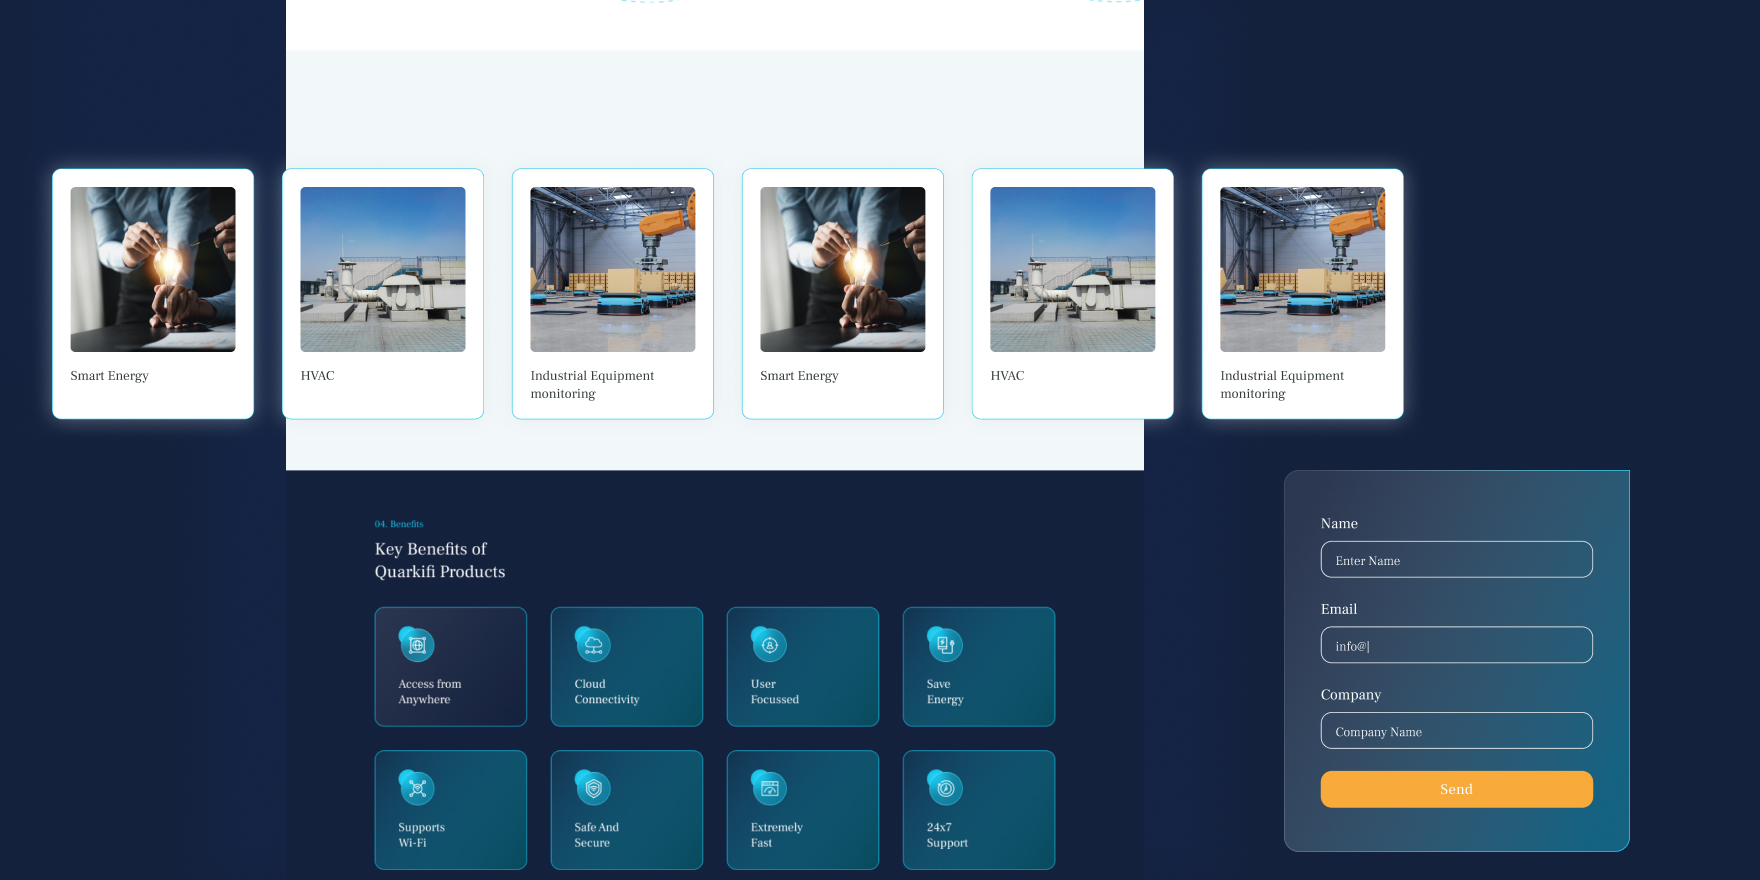Screen dimensions: 1760x880
Task: Click the User Focussed icon
Action: tap(769, 645)
